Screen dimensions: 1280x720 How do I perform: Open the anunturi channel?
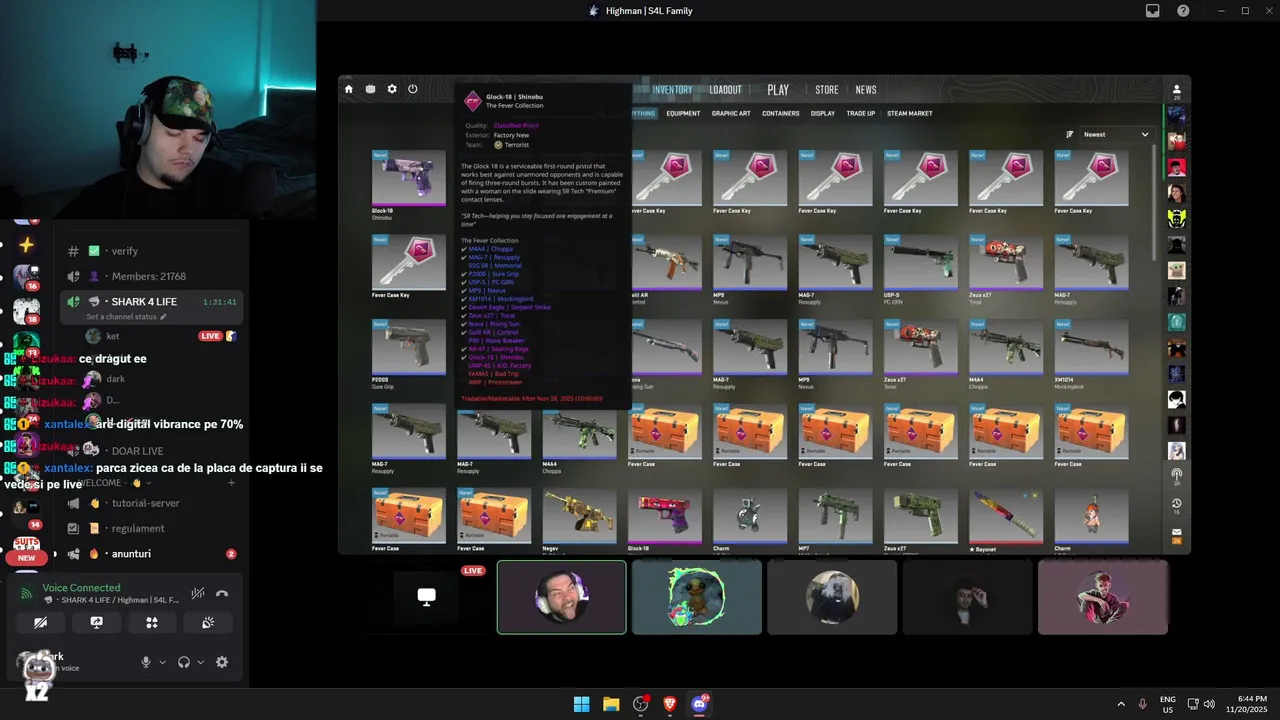(150, 554)
